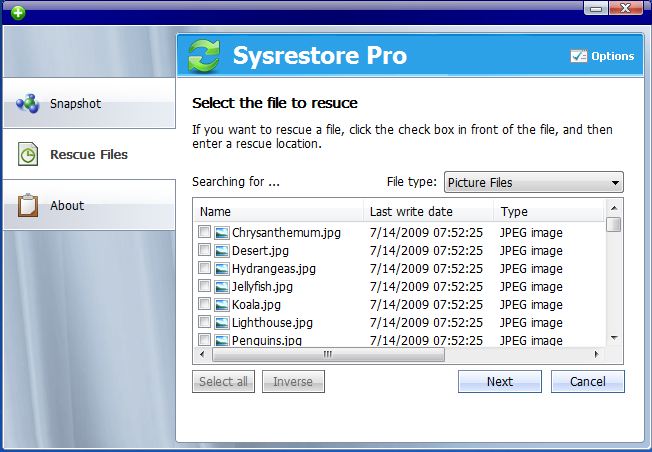
Task: Click the Desert.jpg picture icon
Action: (x=222, y=251)
